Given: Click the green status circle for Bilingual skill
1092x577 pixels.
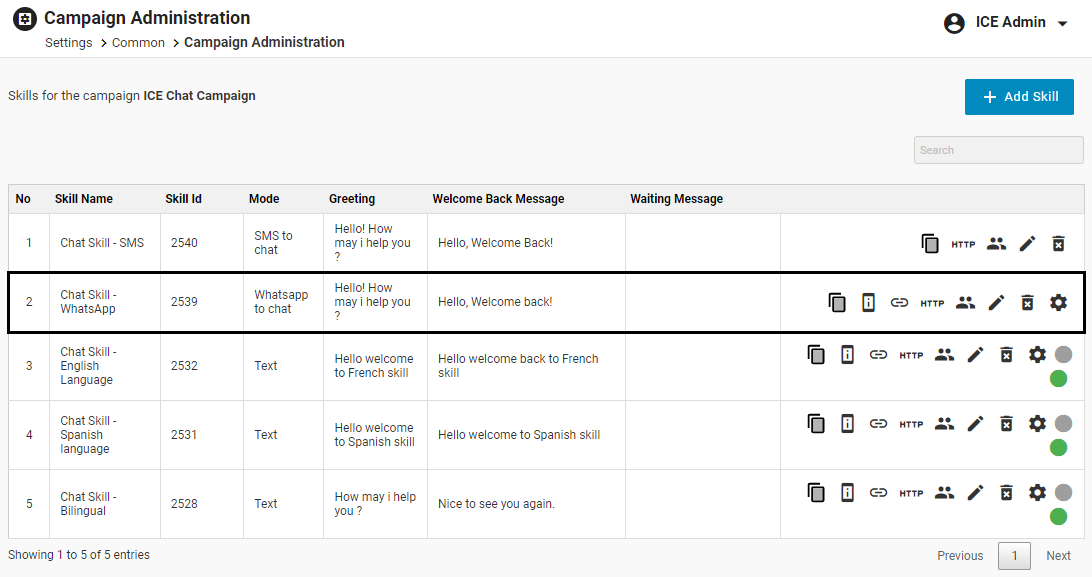Looking at the screenshot, I should tap(1058, 516).
